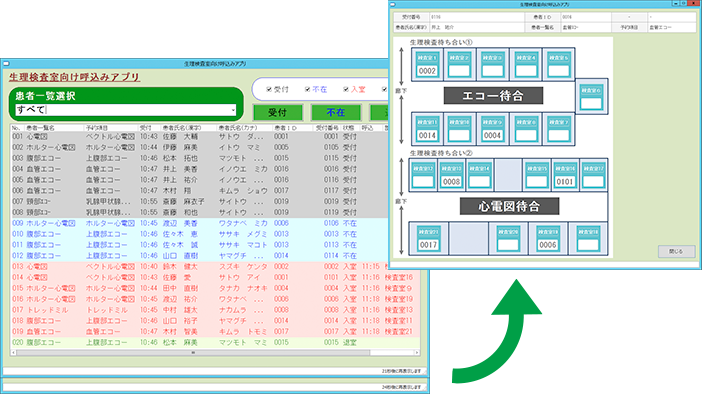Choose examination room 19 tile showing 0006
The height and width of the screenshot is (394, 702).
(x=548, y=239)
